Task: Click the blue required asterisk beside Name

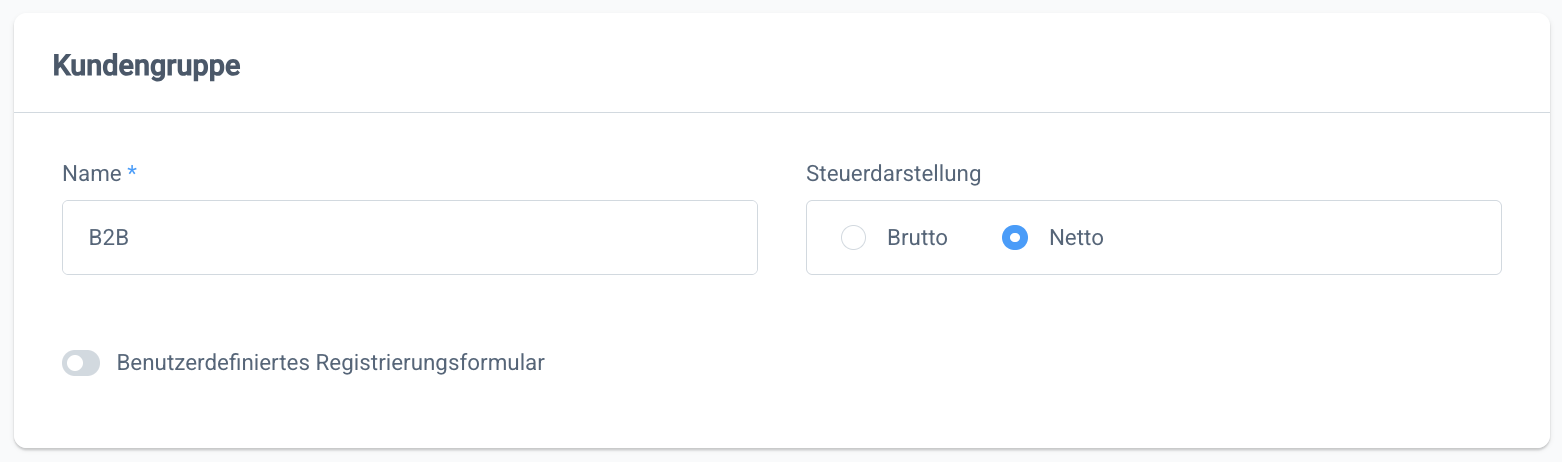Action: (x=132, y=173)
